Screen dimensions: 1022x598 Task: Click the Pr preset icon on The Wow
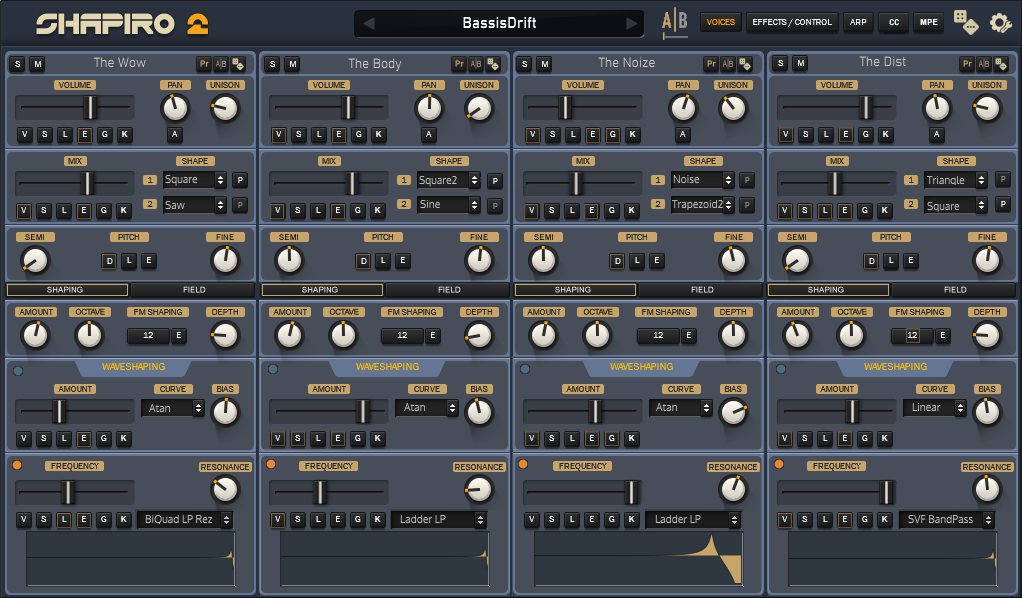tap(204, 64)
